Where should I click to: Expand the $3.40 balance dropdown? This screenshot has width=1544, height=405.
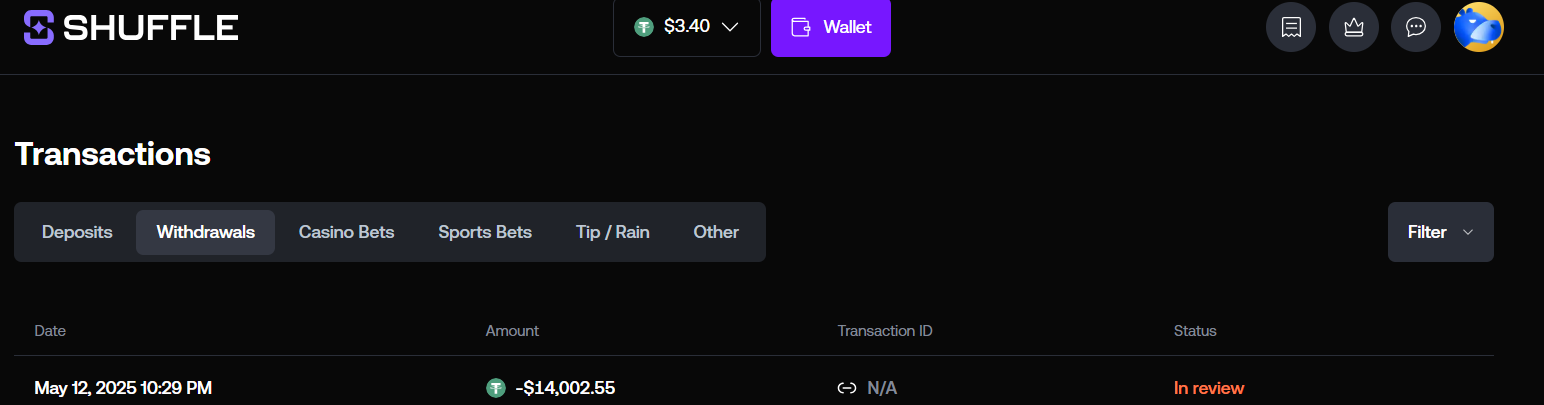[x=687, y=27]
